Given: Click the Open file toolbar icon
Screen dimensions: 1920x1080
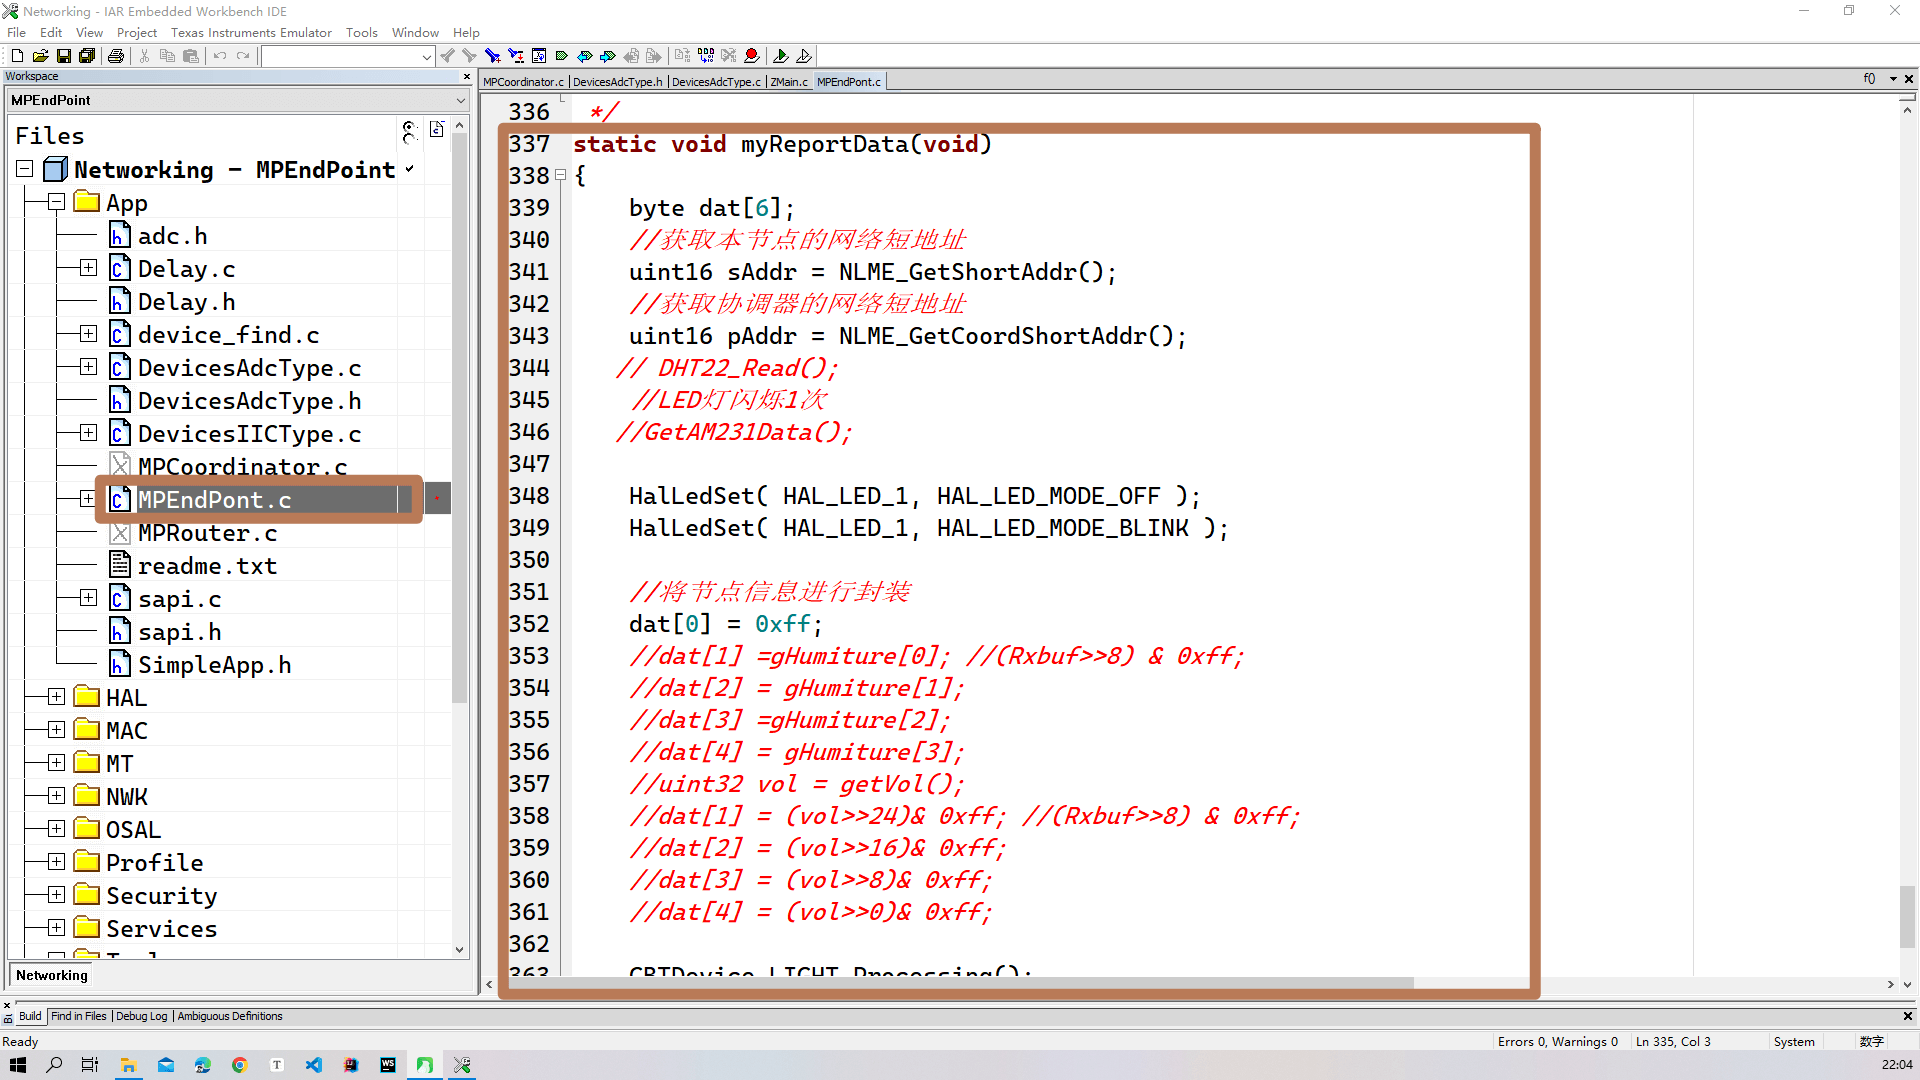Looking at the screenshot, I should tap(40, 56).
